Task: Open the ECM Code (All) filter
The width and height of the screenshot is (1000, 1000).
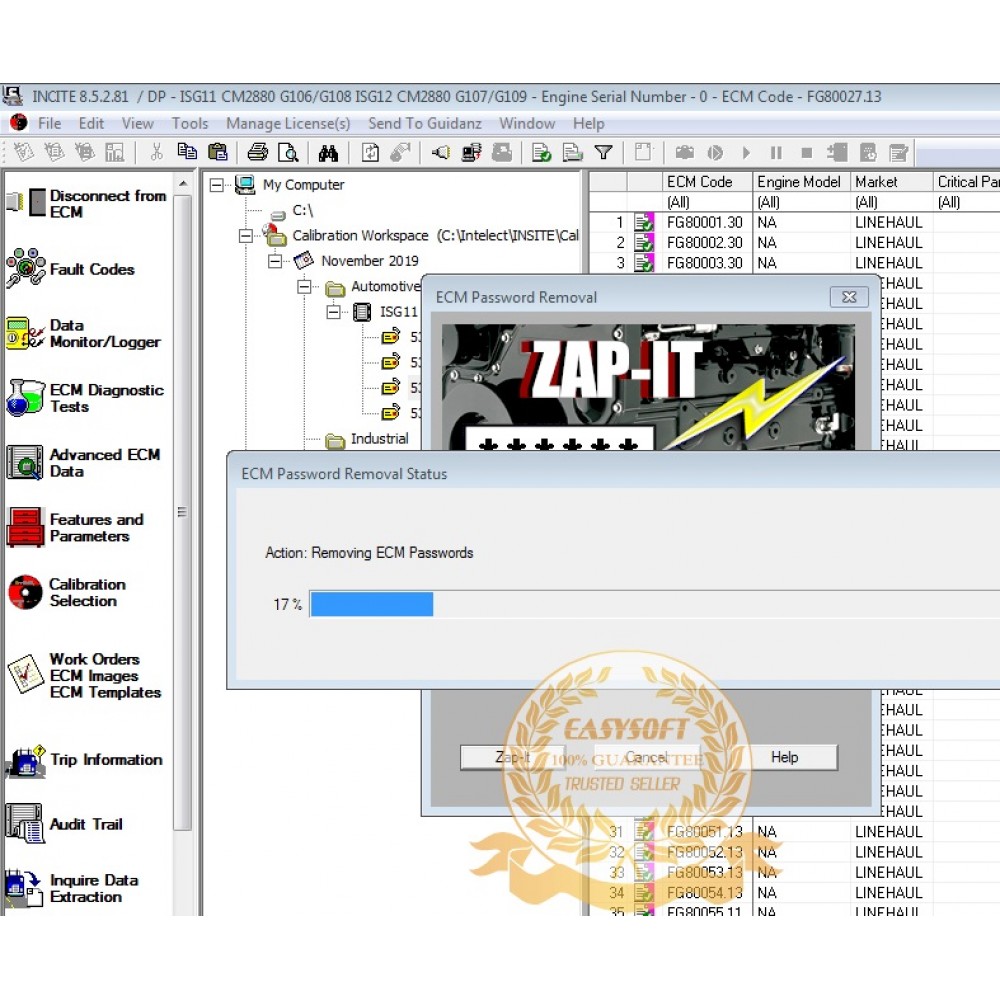Action: click(x=707, y=202)
